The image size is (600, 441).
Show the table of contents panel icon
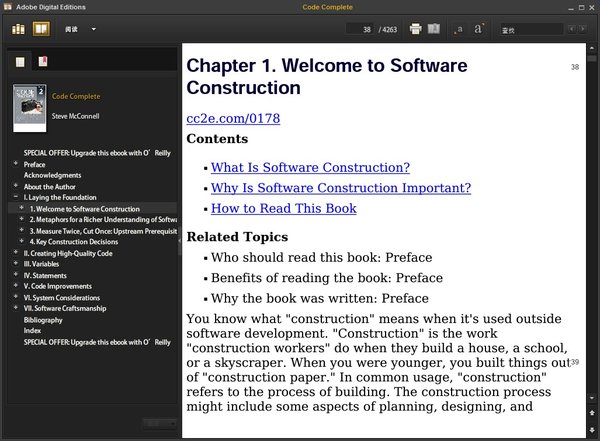point(20,62)
